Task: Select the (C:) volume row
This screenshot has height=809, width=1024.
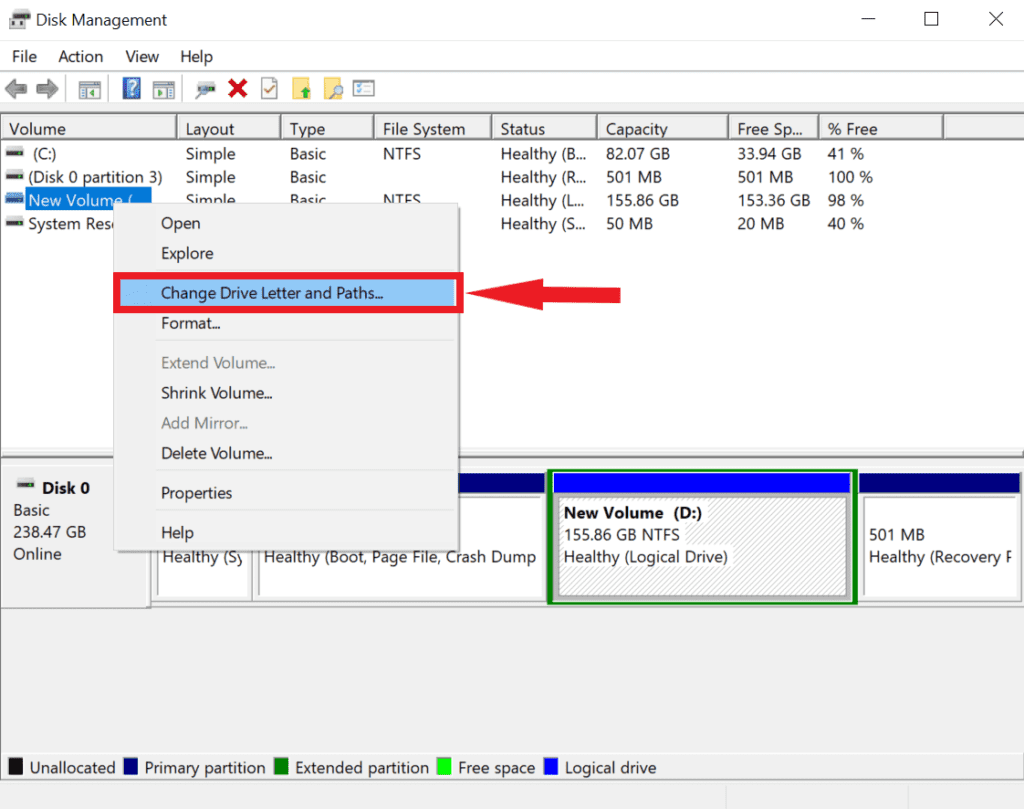Action: click(x=88, y=153)
